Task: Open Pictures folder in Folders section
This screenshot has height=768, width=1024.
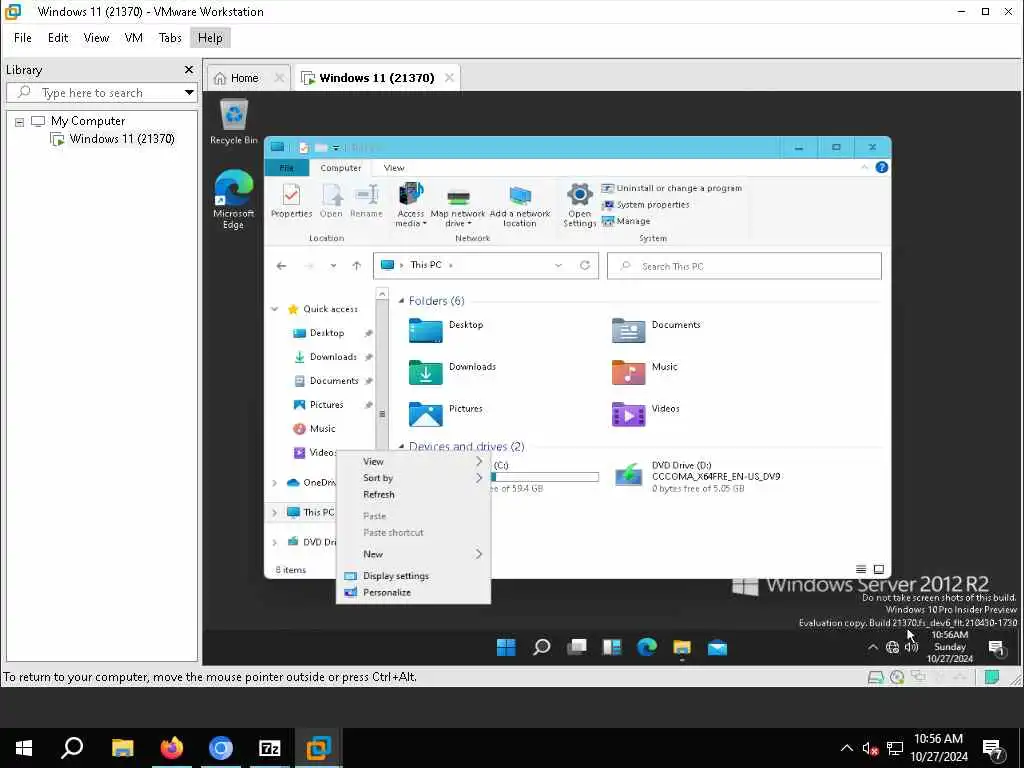Action: point(446,413)
